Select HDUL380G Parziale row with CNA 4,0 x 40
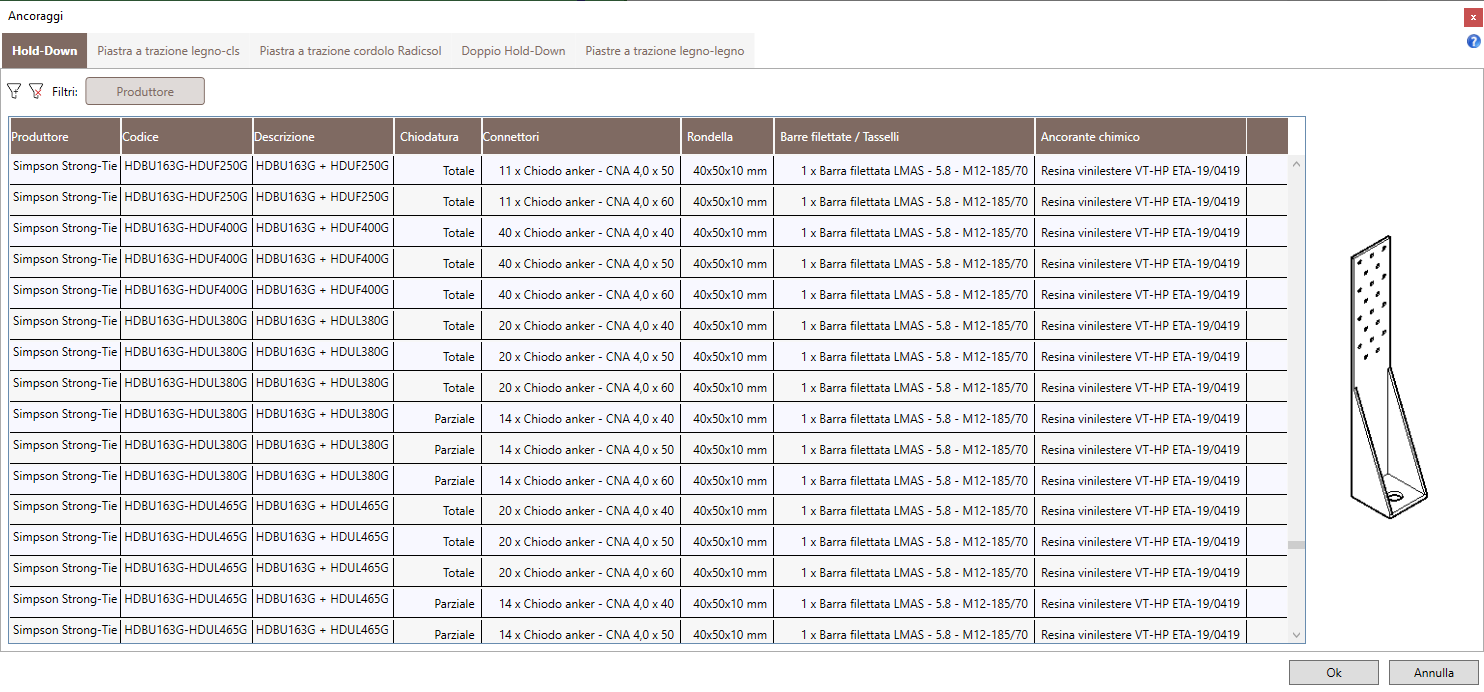 tap(648, 418)
